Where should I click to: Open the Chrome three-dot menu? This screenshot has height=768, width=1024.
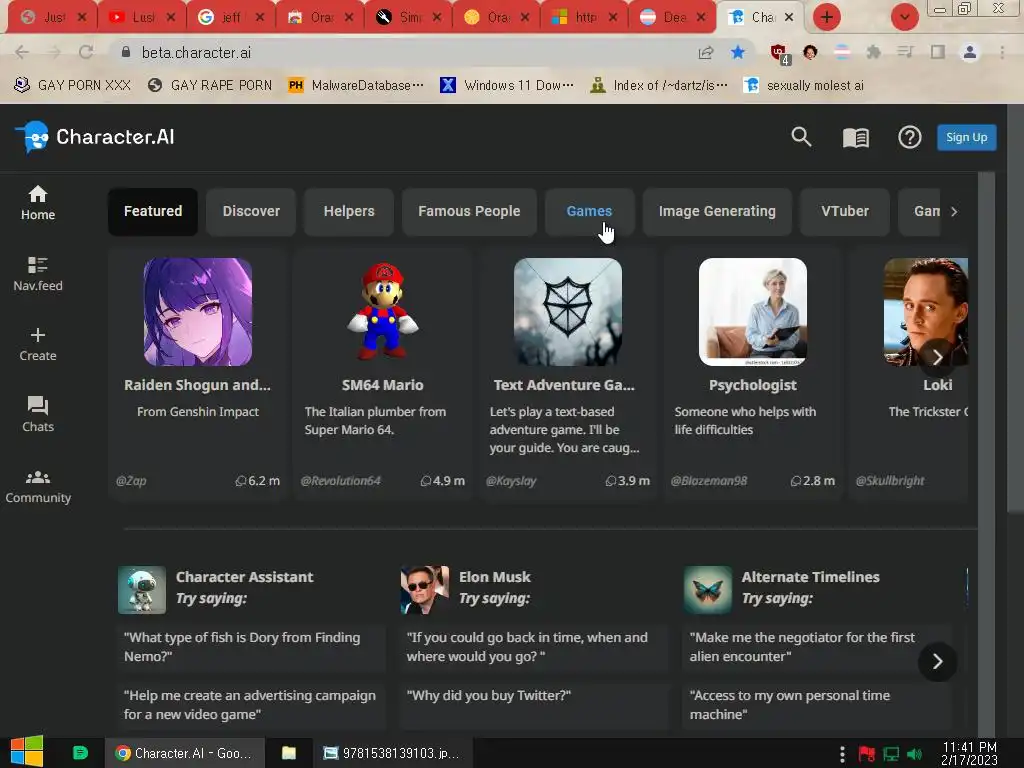click(1002, 52)
